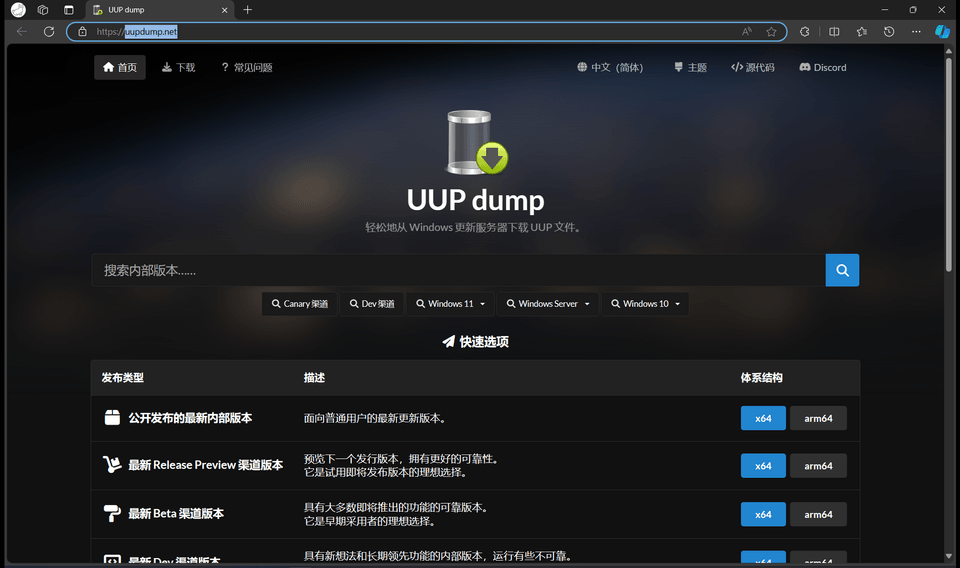Screen dimensions: 960x568
Task: Select x64 for 最新 Beta 渠道版本
Action: point(763,514)
